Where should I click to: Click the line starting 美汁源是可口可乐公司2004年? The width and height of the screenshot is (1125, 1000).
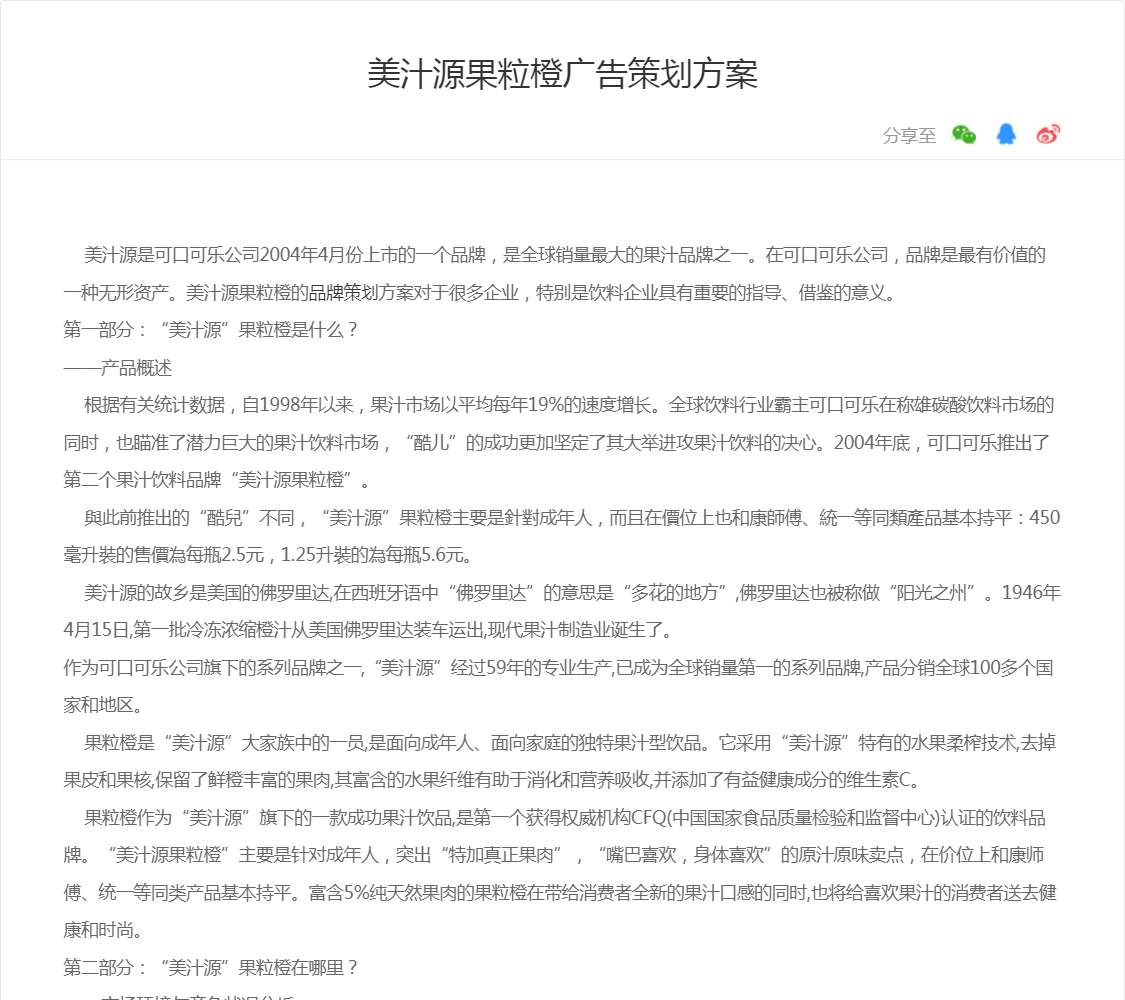click(565, 255)
